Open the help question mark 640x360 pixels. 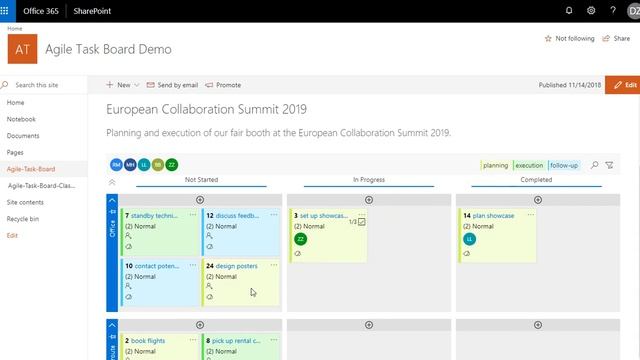pos(613,11)
